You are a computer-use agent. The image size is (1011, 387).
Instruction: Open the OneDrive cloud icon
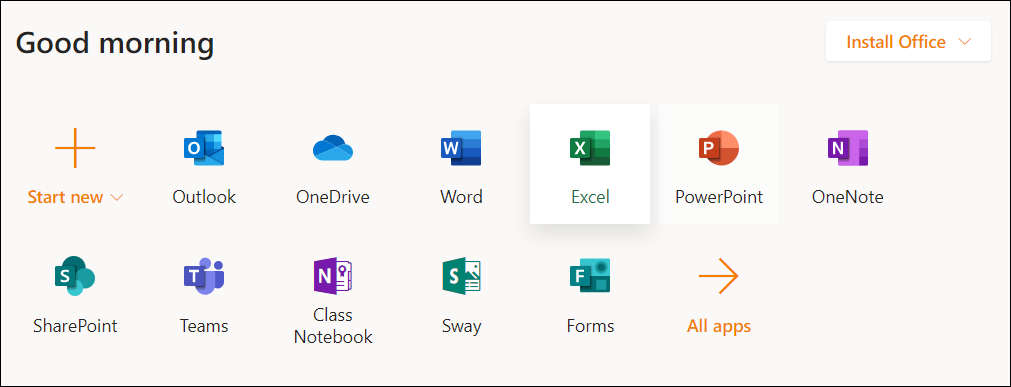[x=333, y=148]
